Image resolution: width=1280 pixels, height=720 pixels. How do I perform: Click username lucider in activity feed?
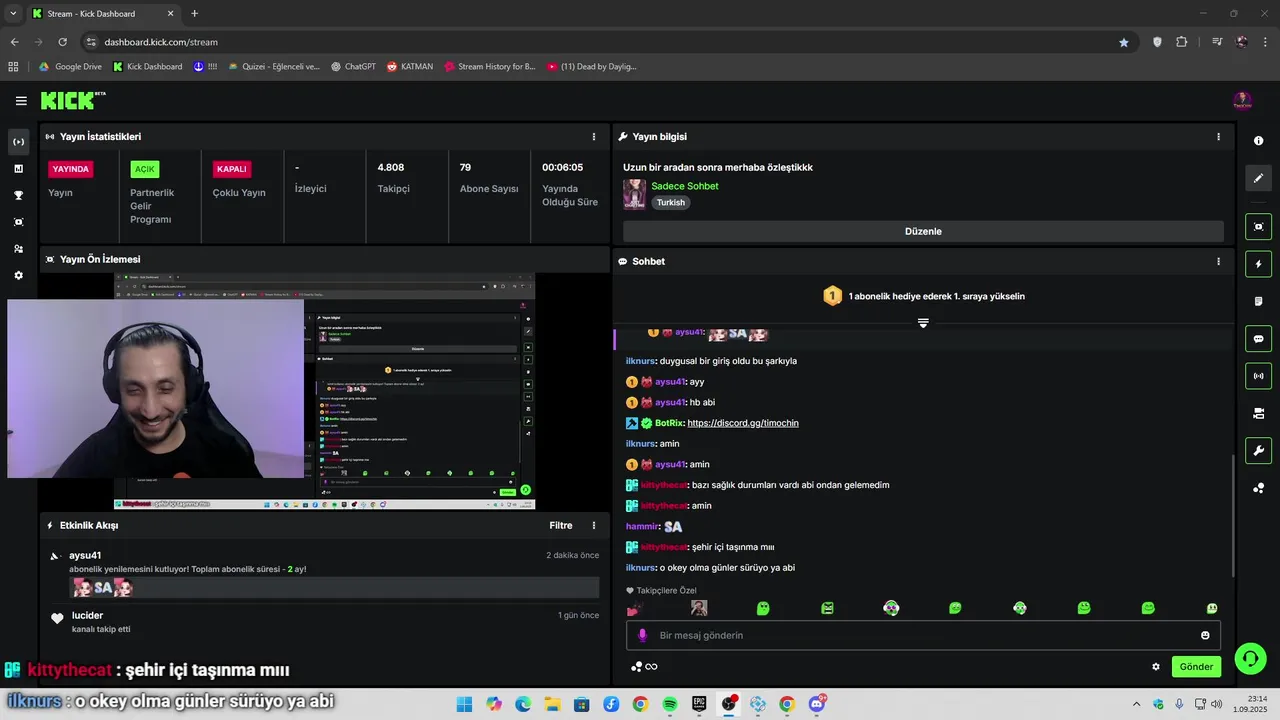(88, 615)
